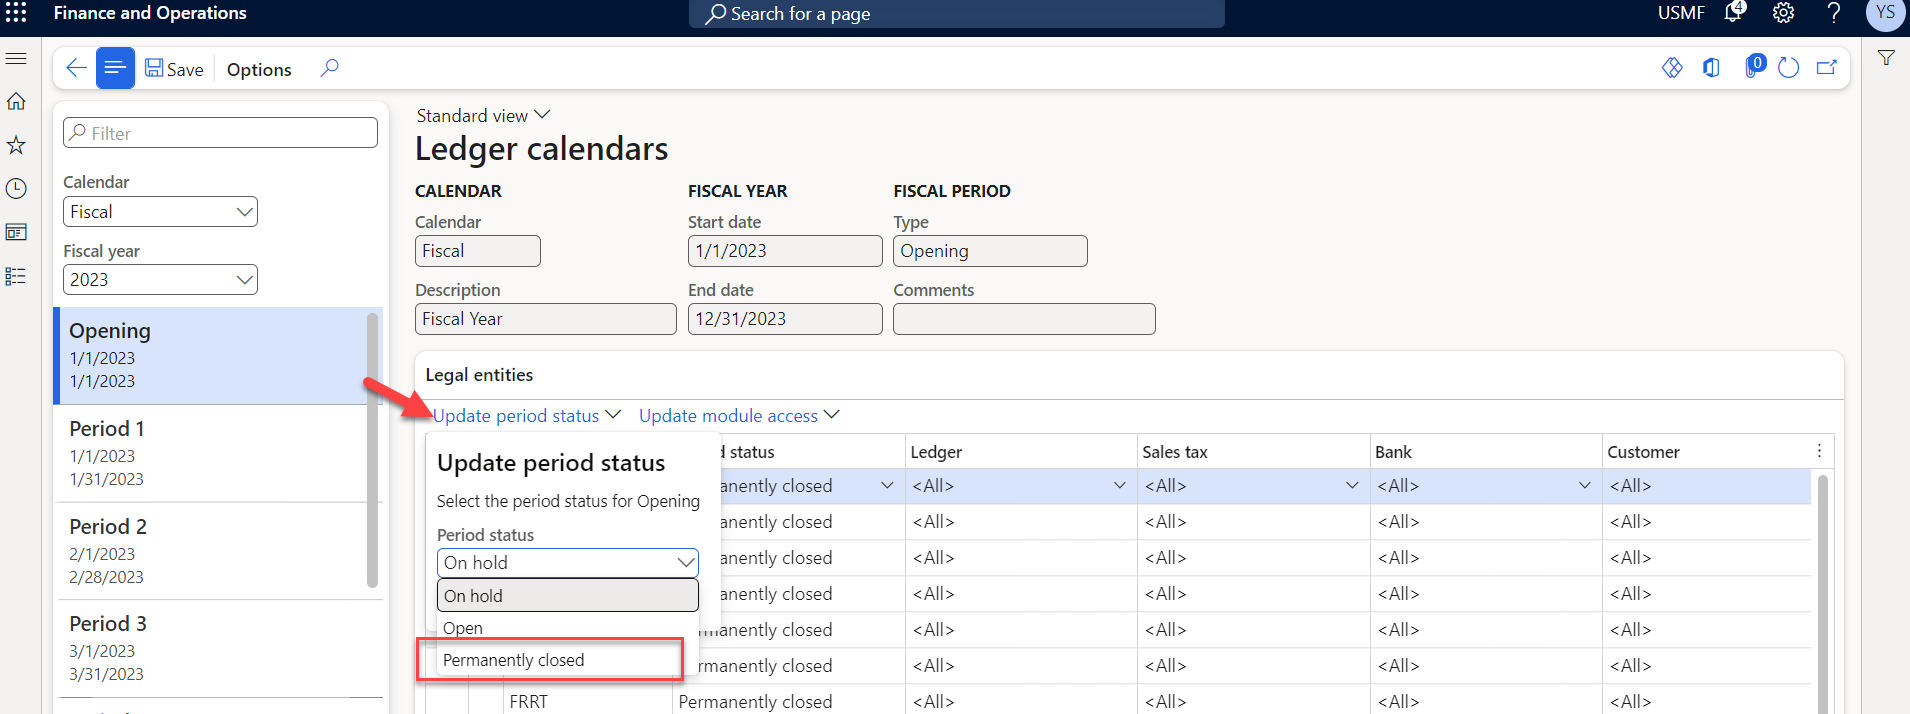Open the Update module access menu
This screenshot has height=714, width=1910.
pos(738,416)
